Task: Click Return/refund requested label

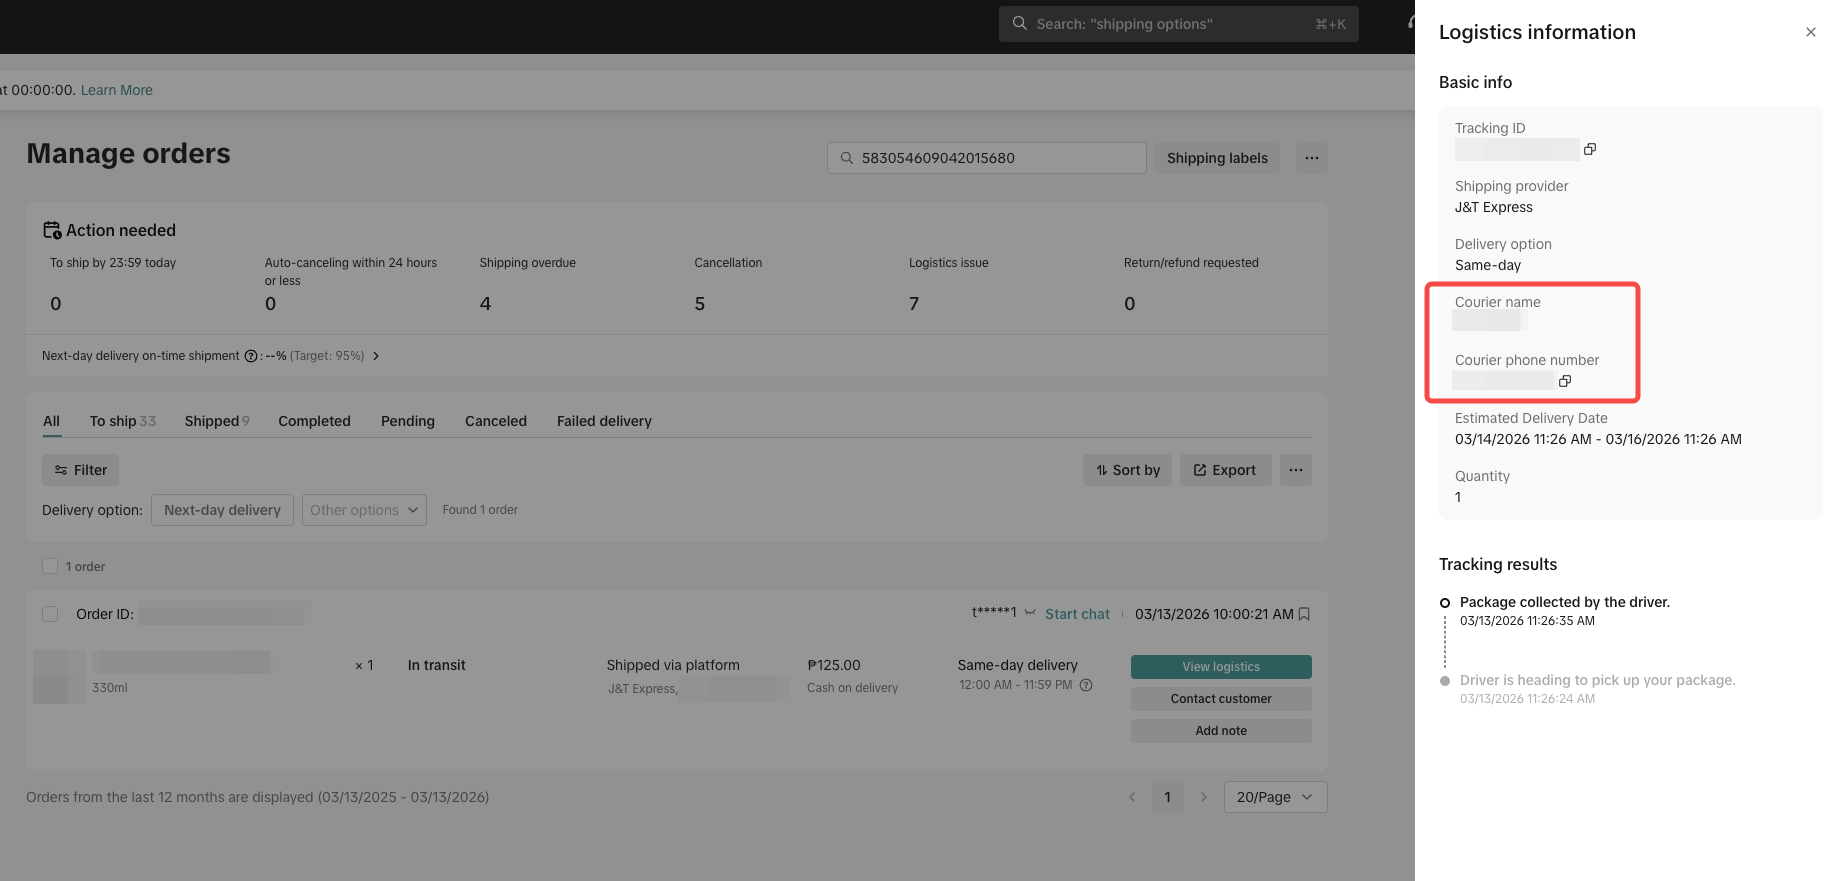Action: tap(1191, 263)
